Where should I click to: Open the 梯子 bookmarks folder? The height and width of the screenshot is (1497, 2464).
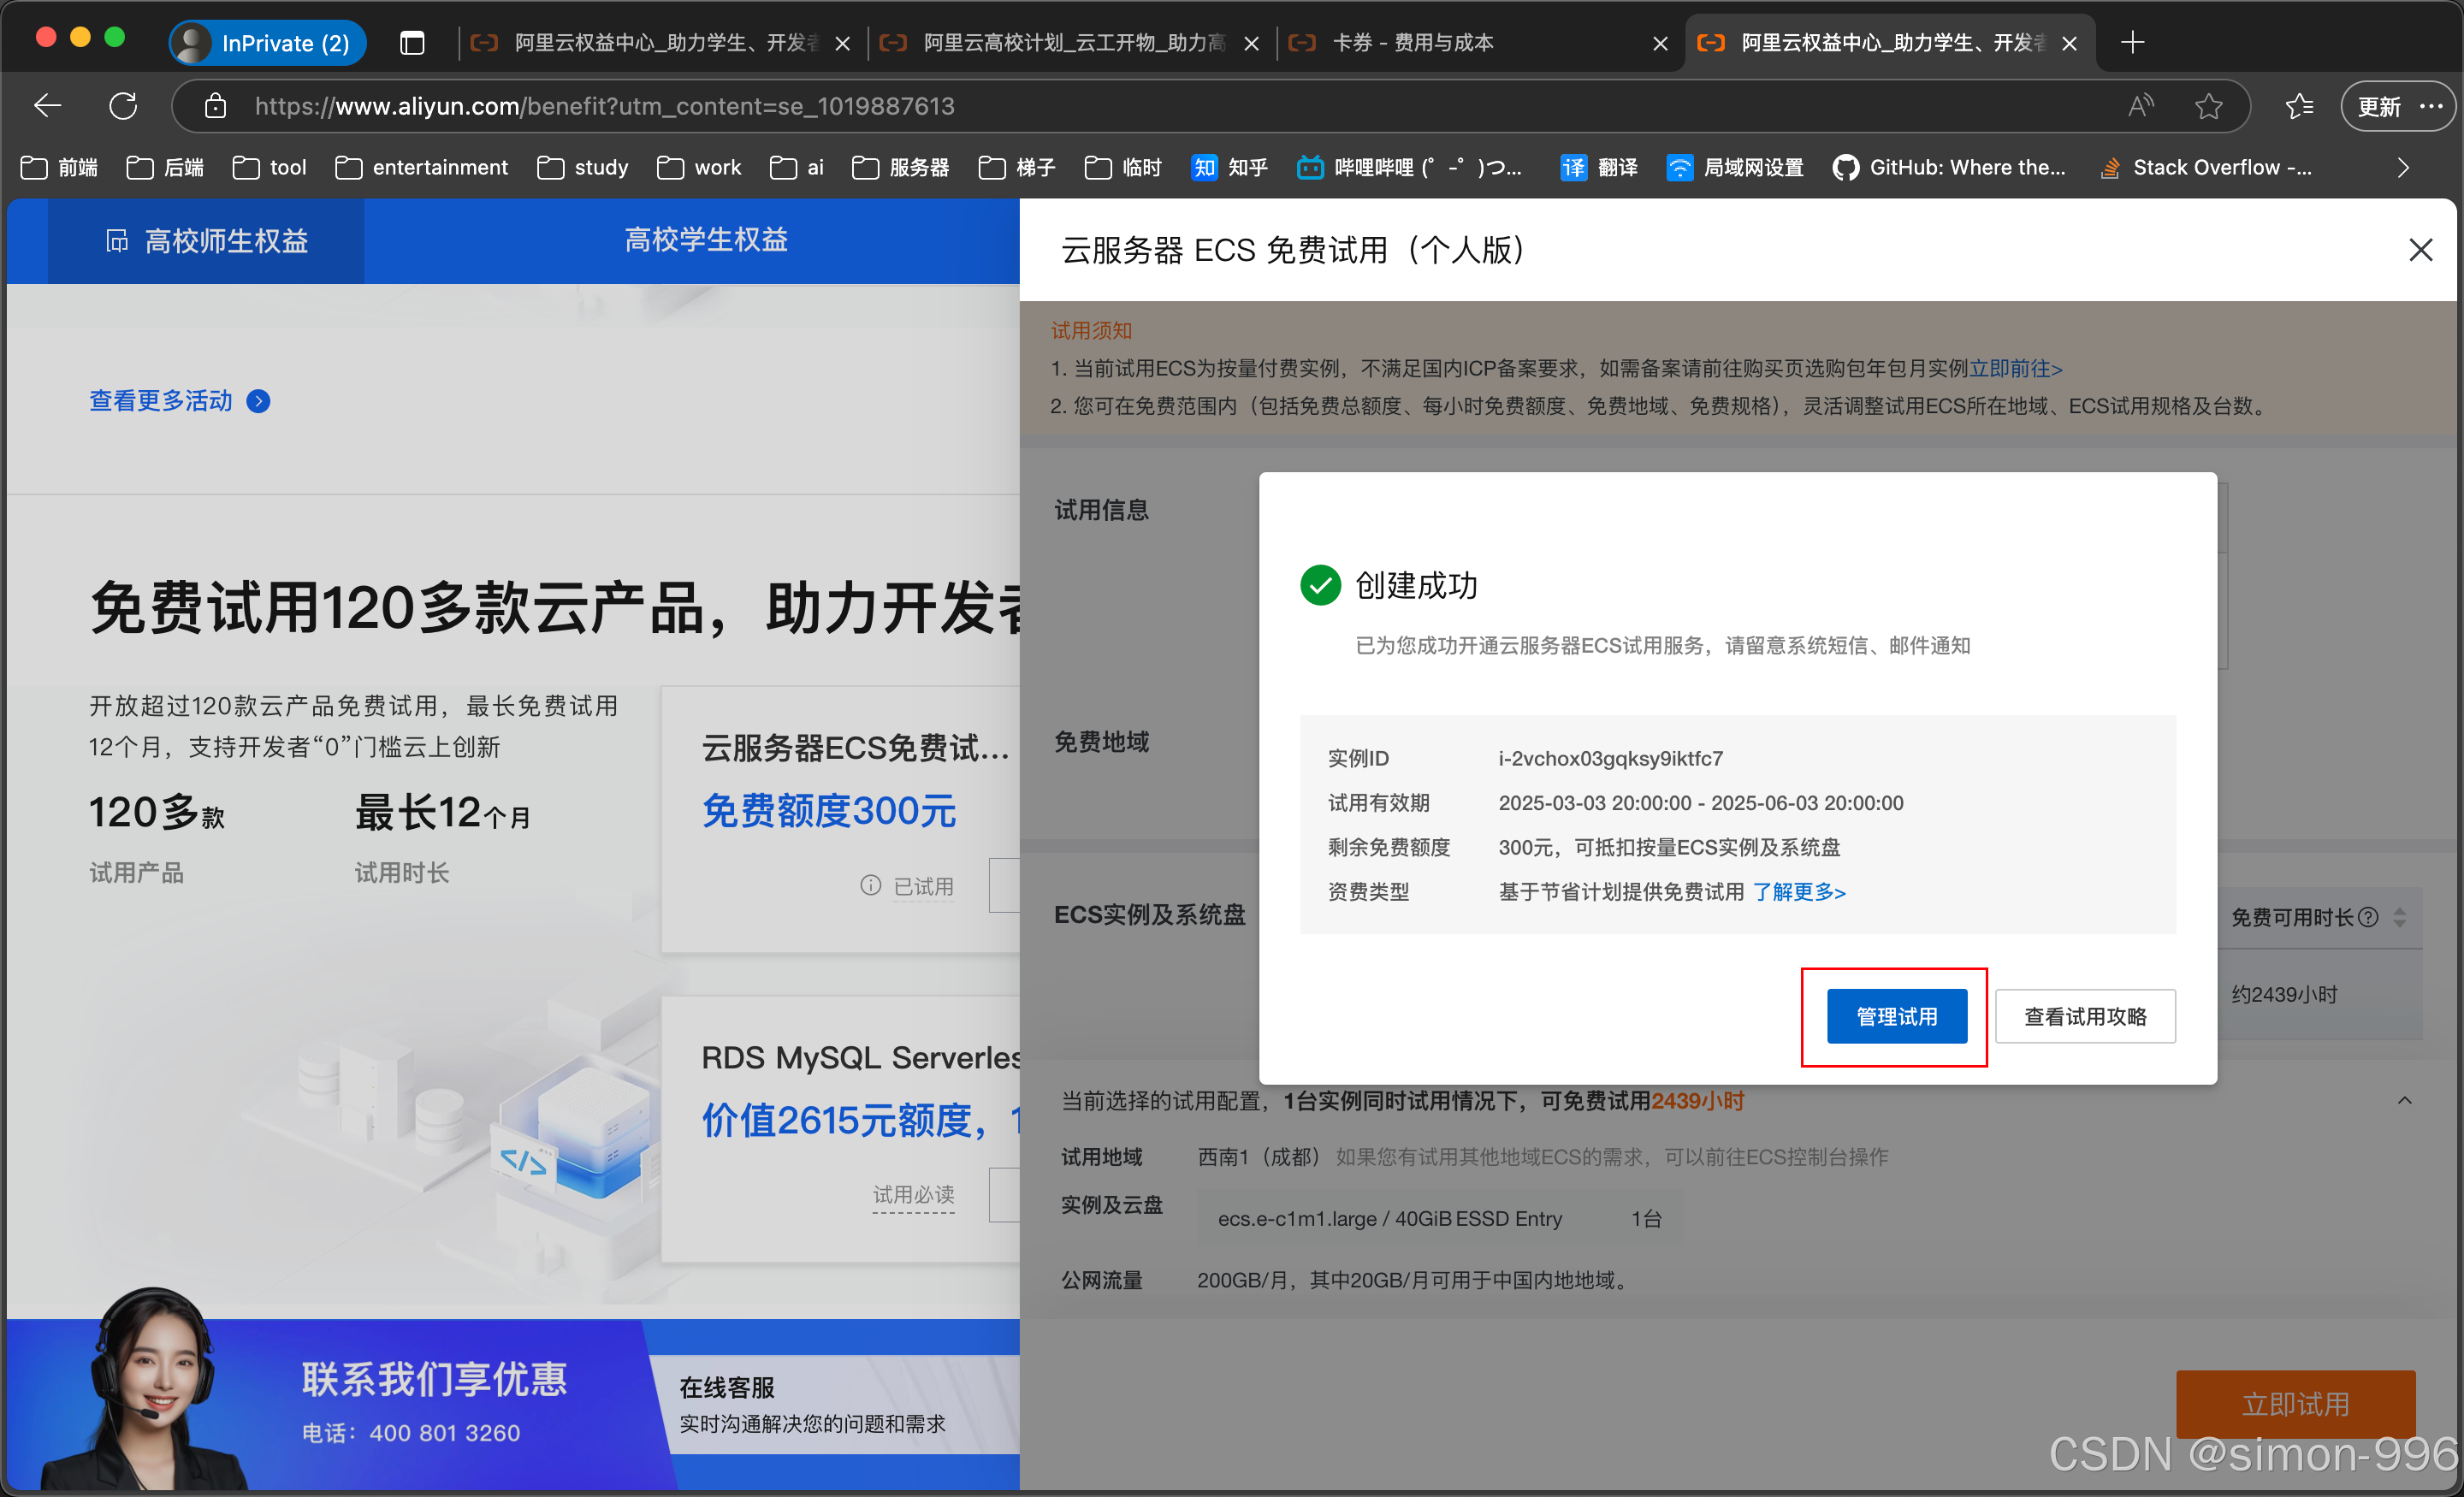pos(1017,167)
